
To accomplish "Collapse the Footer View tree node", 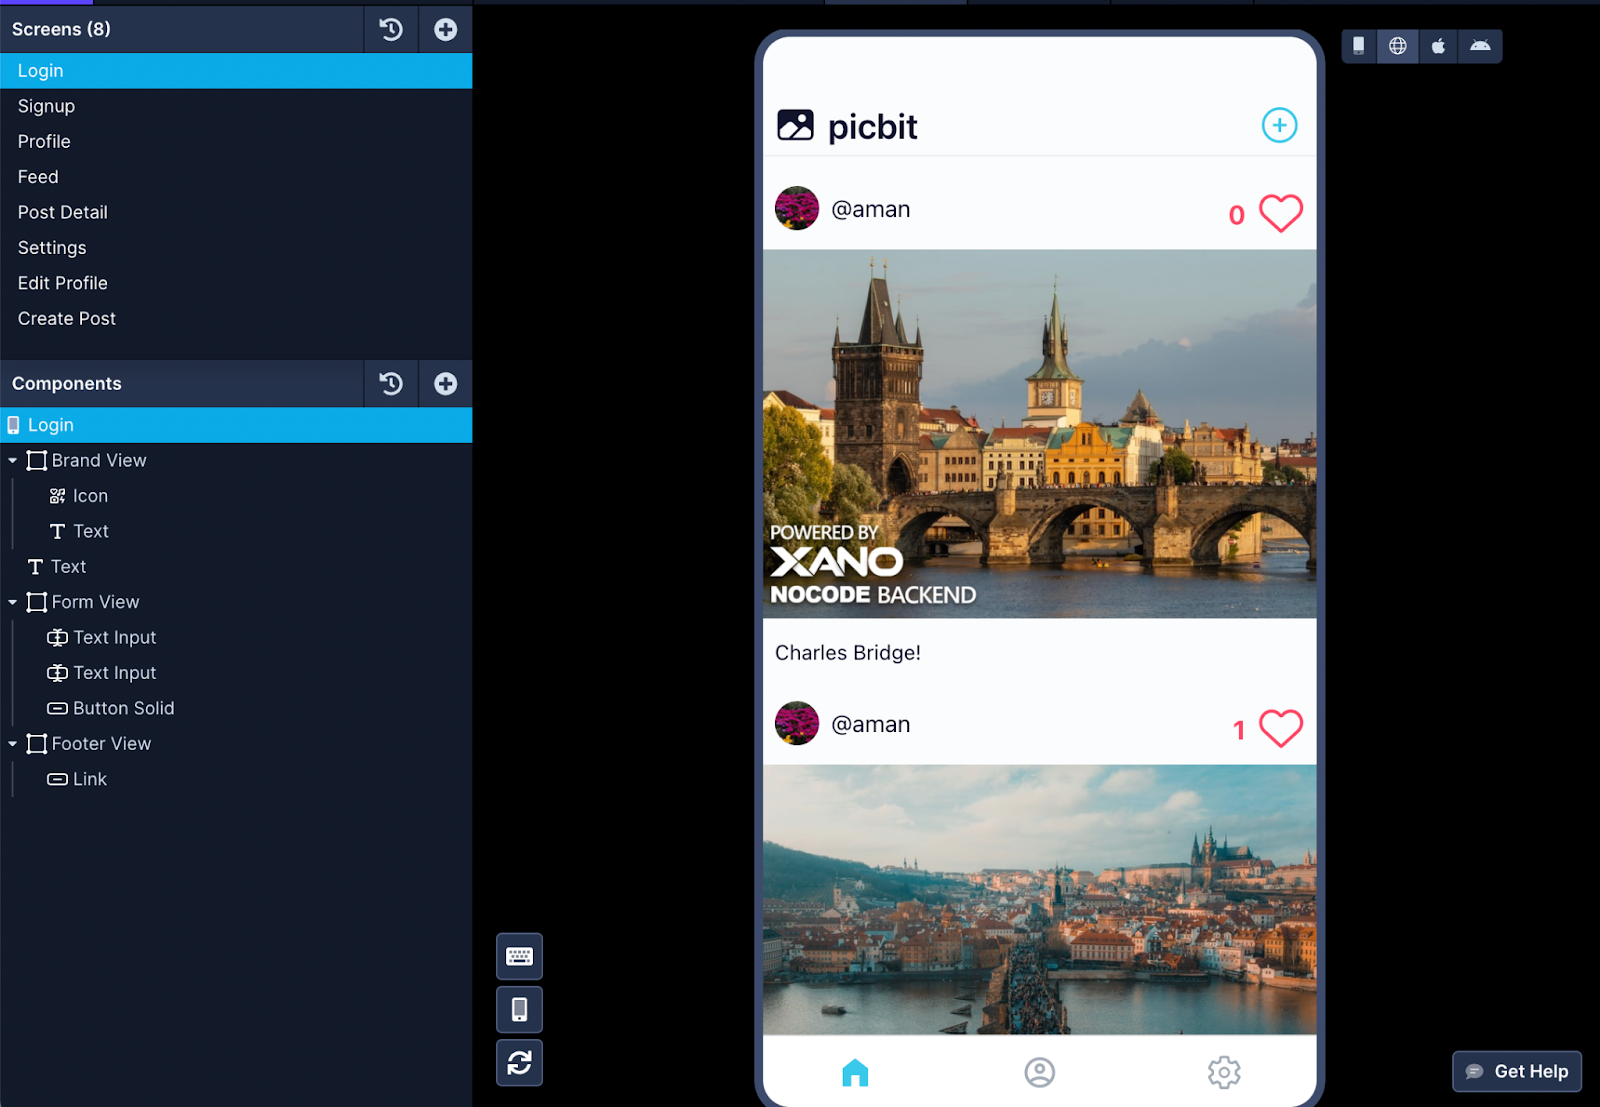I will click(x=13, y=744).
